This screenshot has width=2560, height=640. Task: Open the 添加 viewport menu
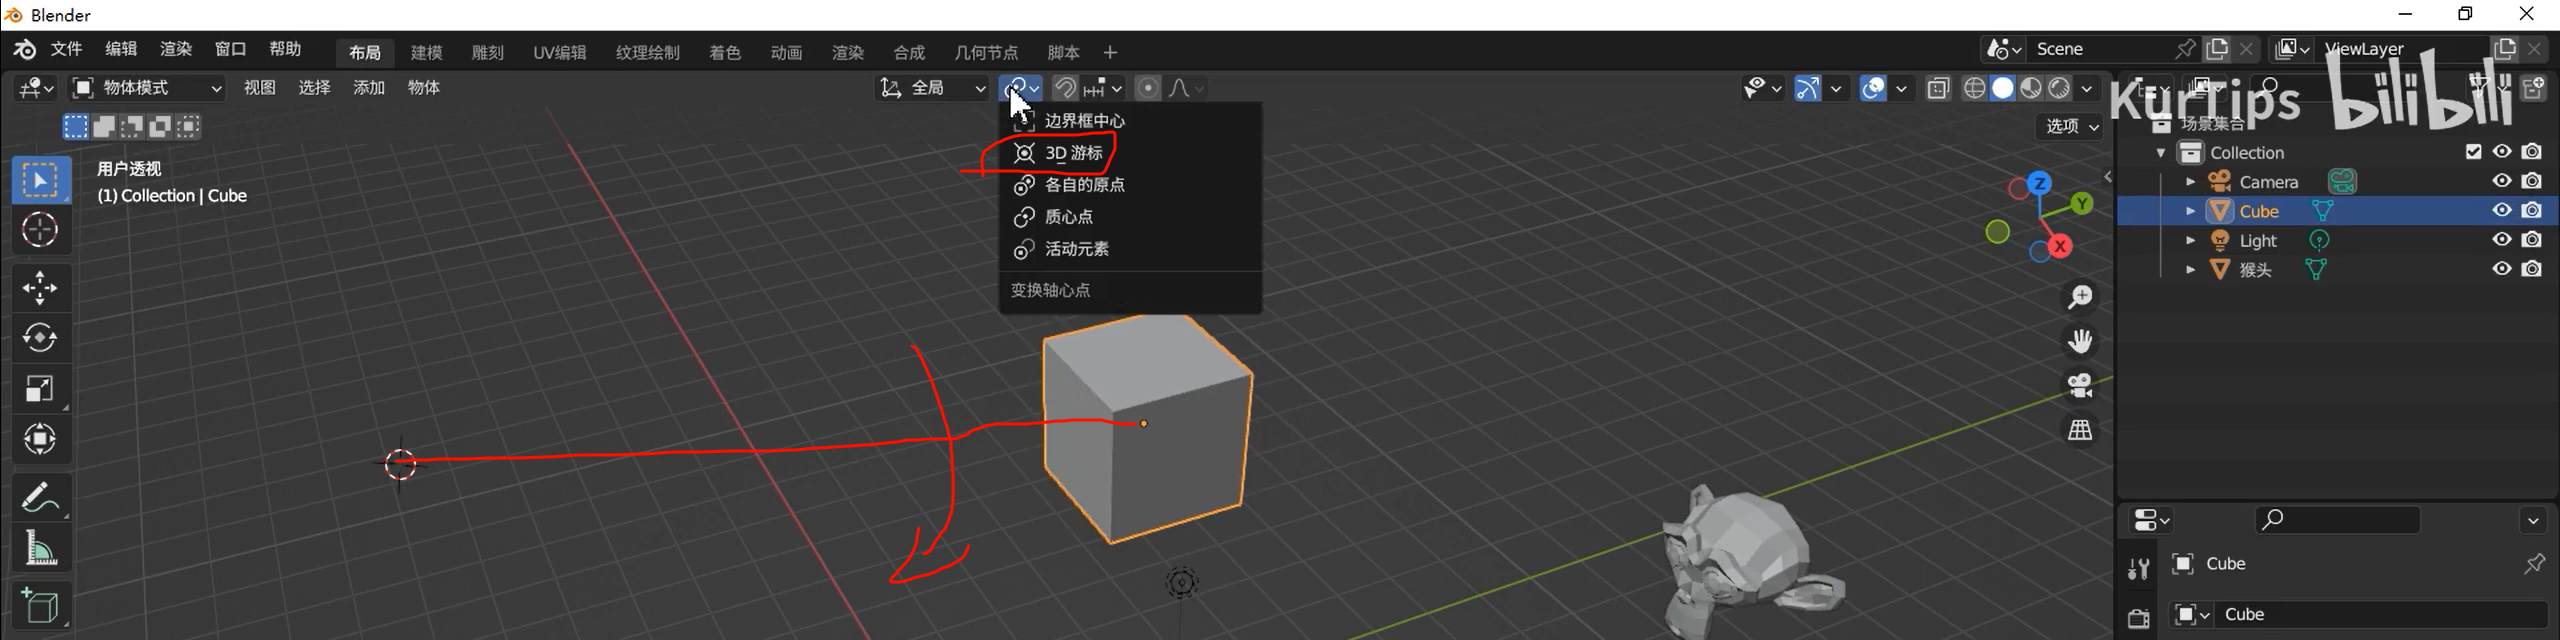click(369, 88)
